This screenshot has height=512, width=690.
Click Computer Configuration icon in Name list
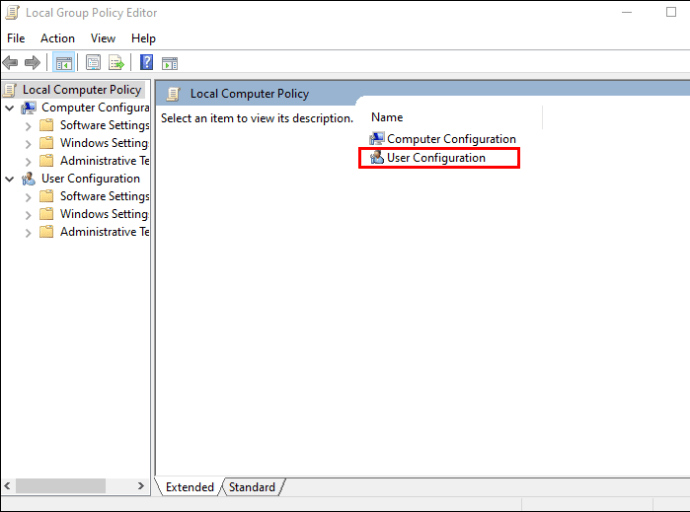tap(377, 139)
